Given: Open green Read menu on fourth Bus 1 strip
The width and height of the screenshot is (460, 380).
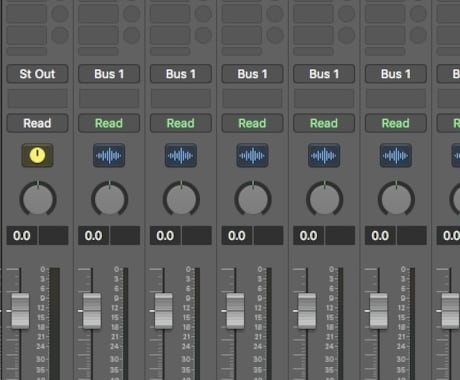Looking at the screenshot, I should 324,123.
